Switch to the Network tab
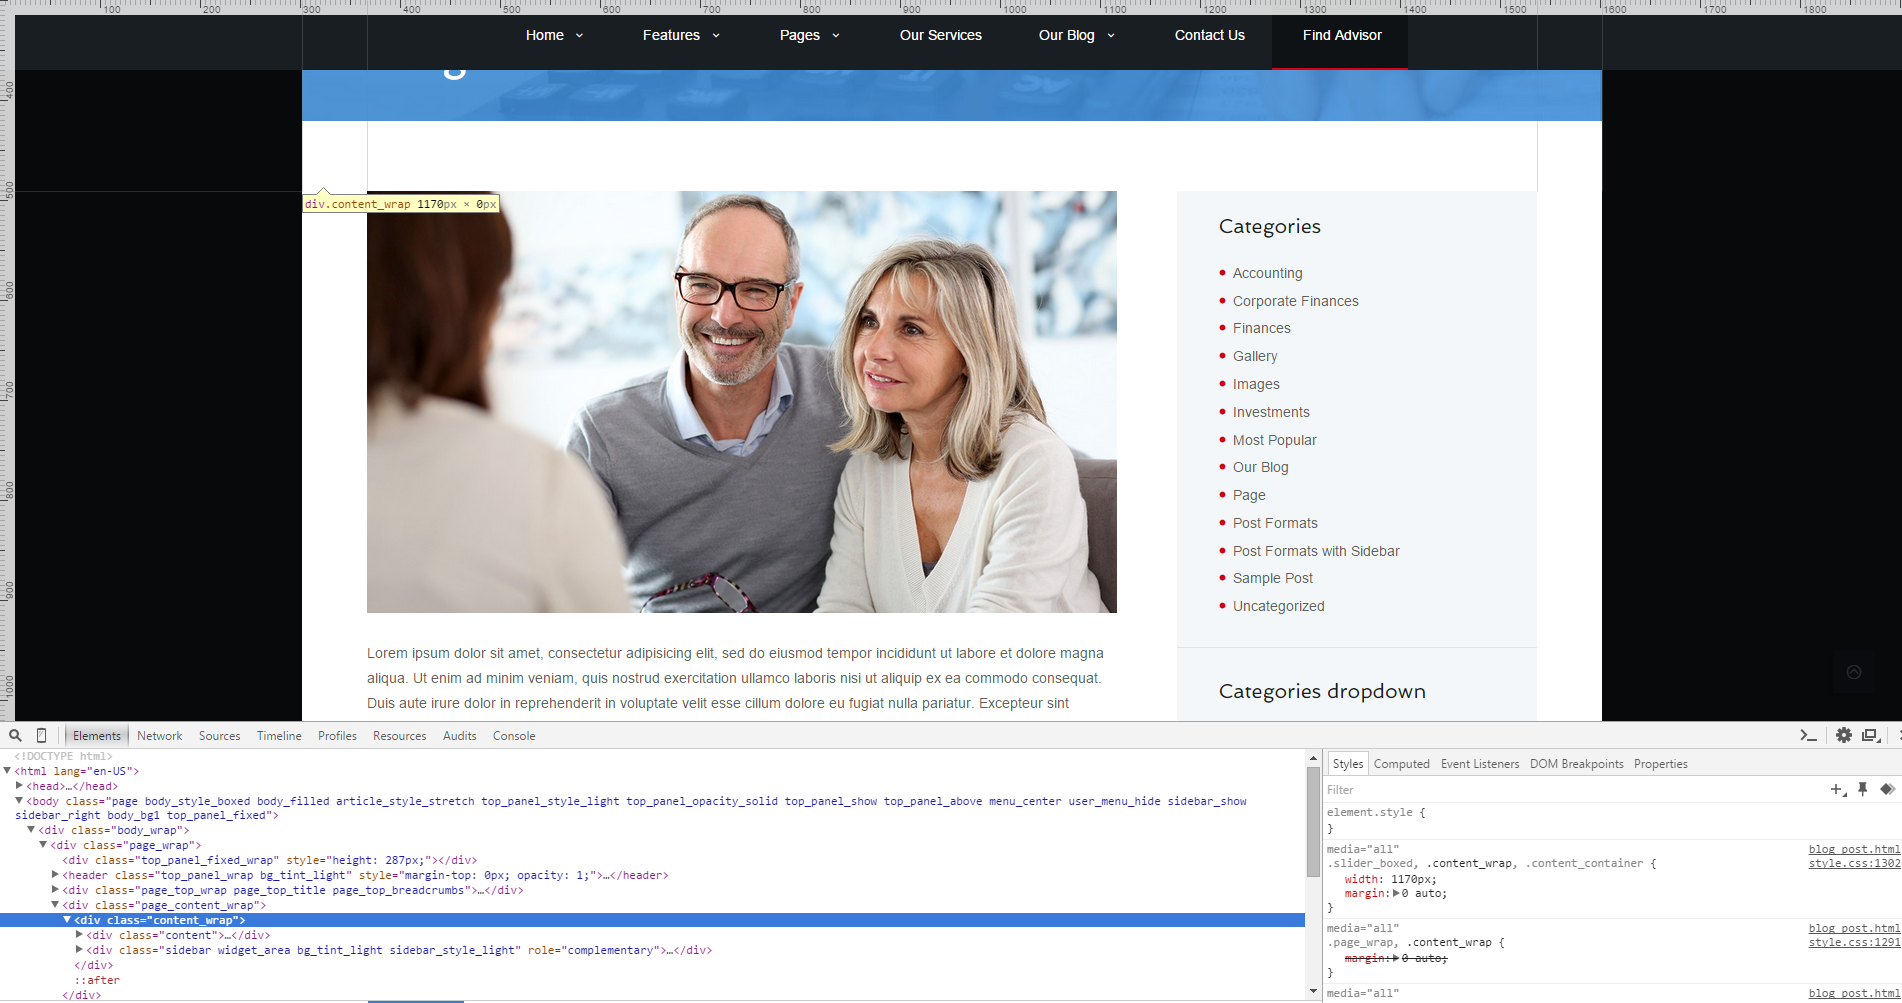Viewport: 1902px width, 1003px height. coord(159,736)
